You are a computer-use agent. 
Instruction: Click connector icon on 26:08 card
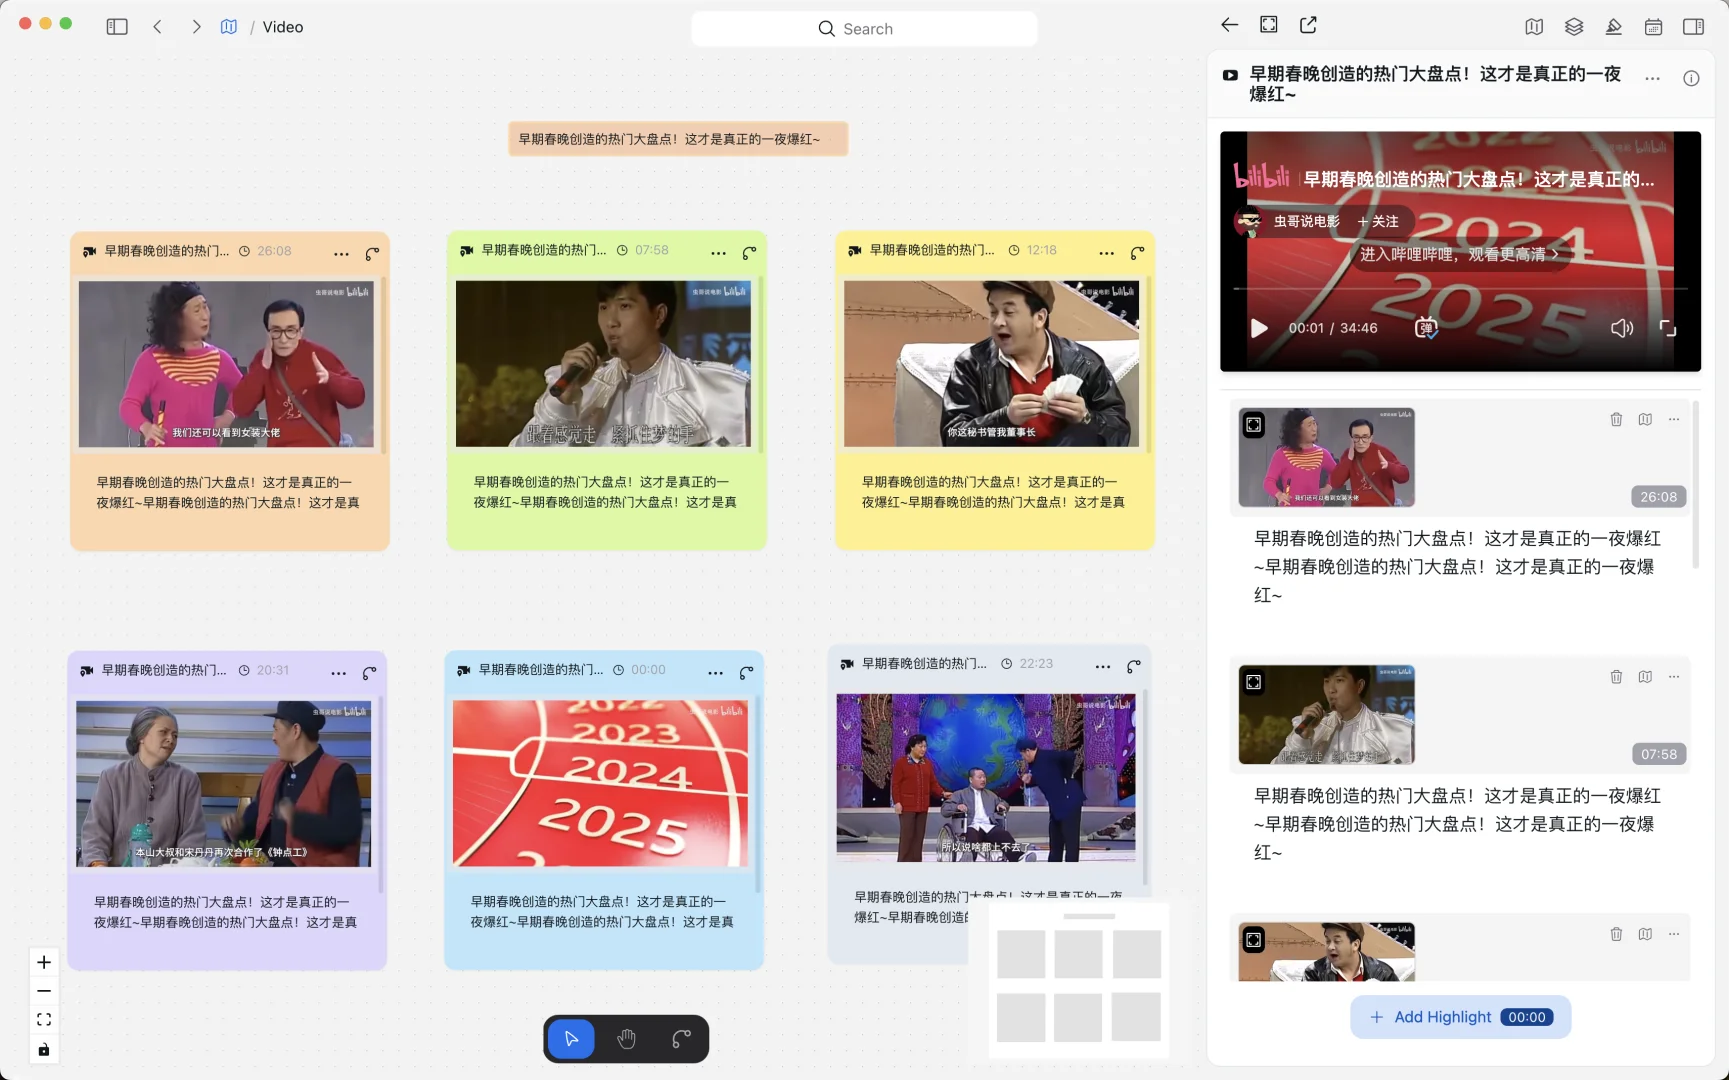(372, 254)
